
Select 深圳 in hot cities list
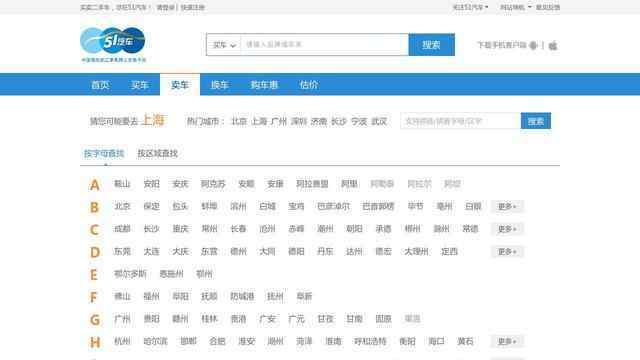coord(299,122)
